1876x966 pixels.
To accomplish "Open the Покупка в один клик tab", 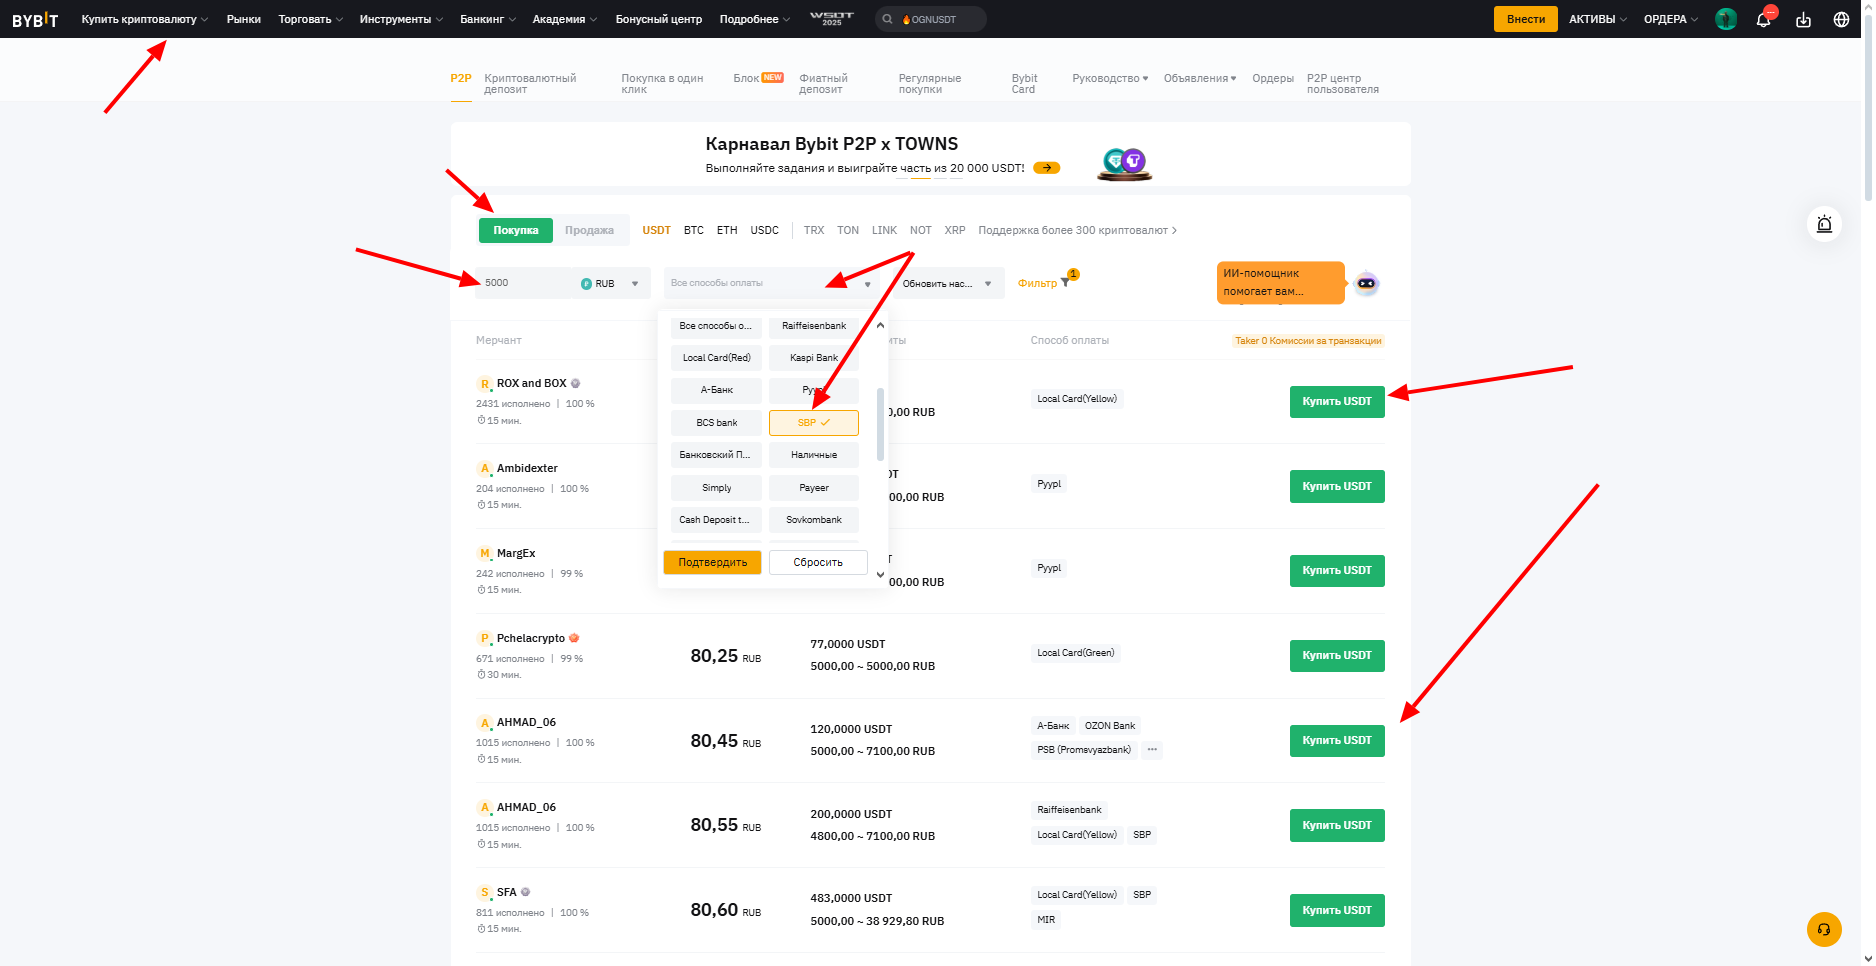I will pos(662,84).
